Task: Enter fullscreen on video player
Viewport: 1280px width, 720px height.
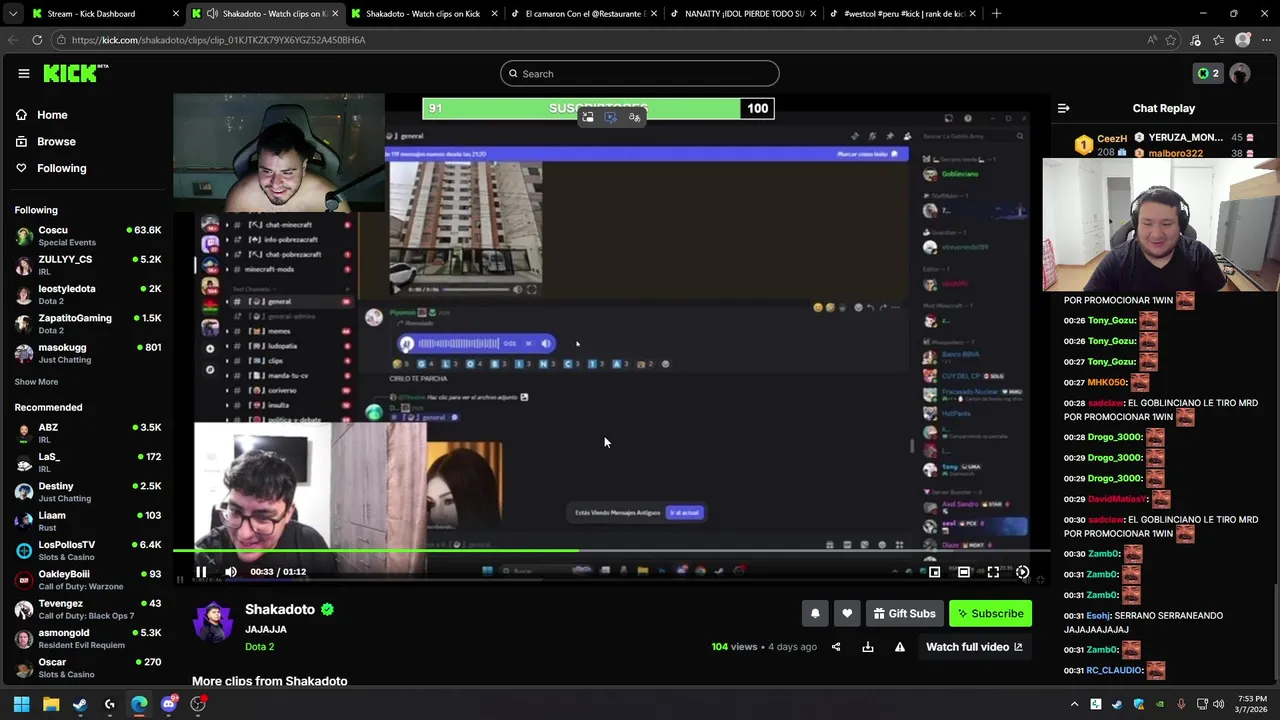Action: pyautogui.click(x=993, y=572)
